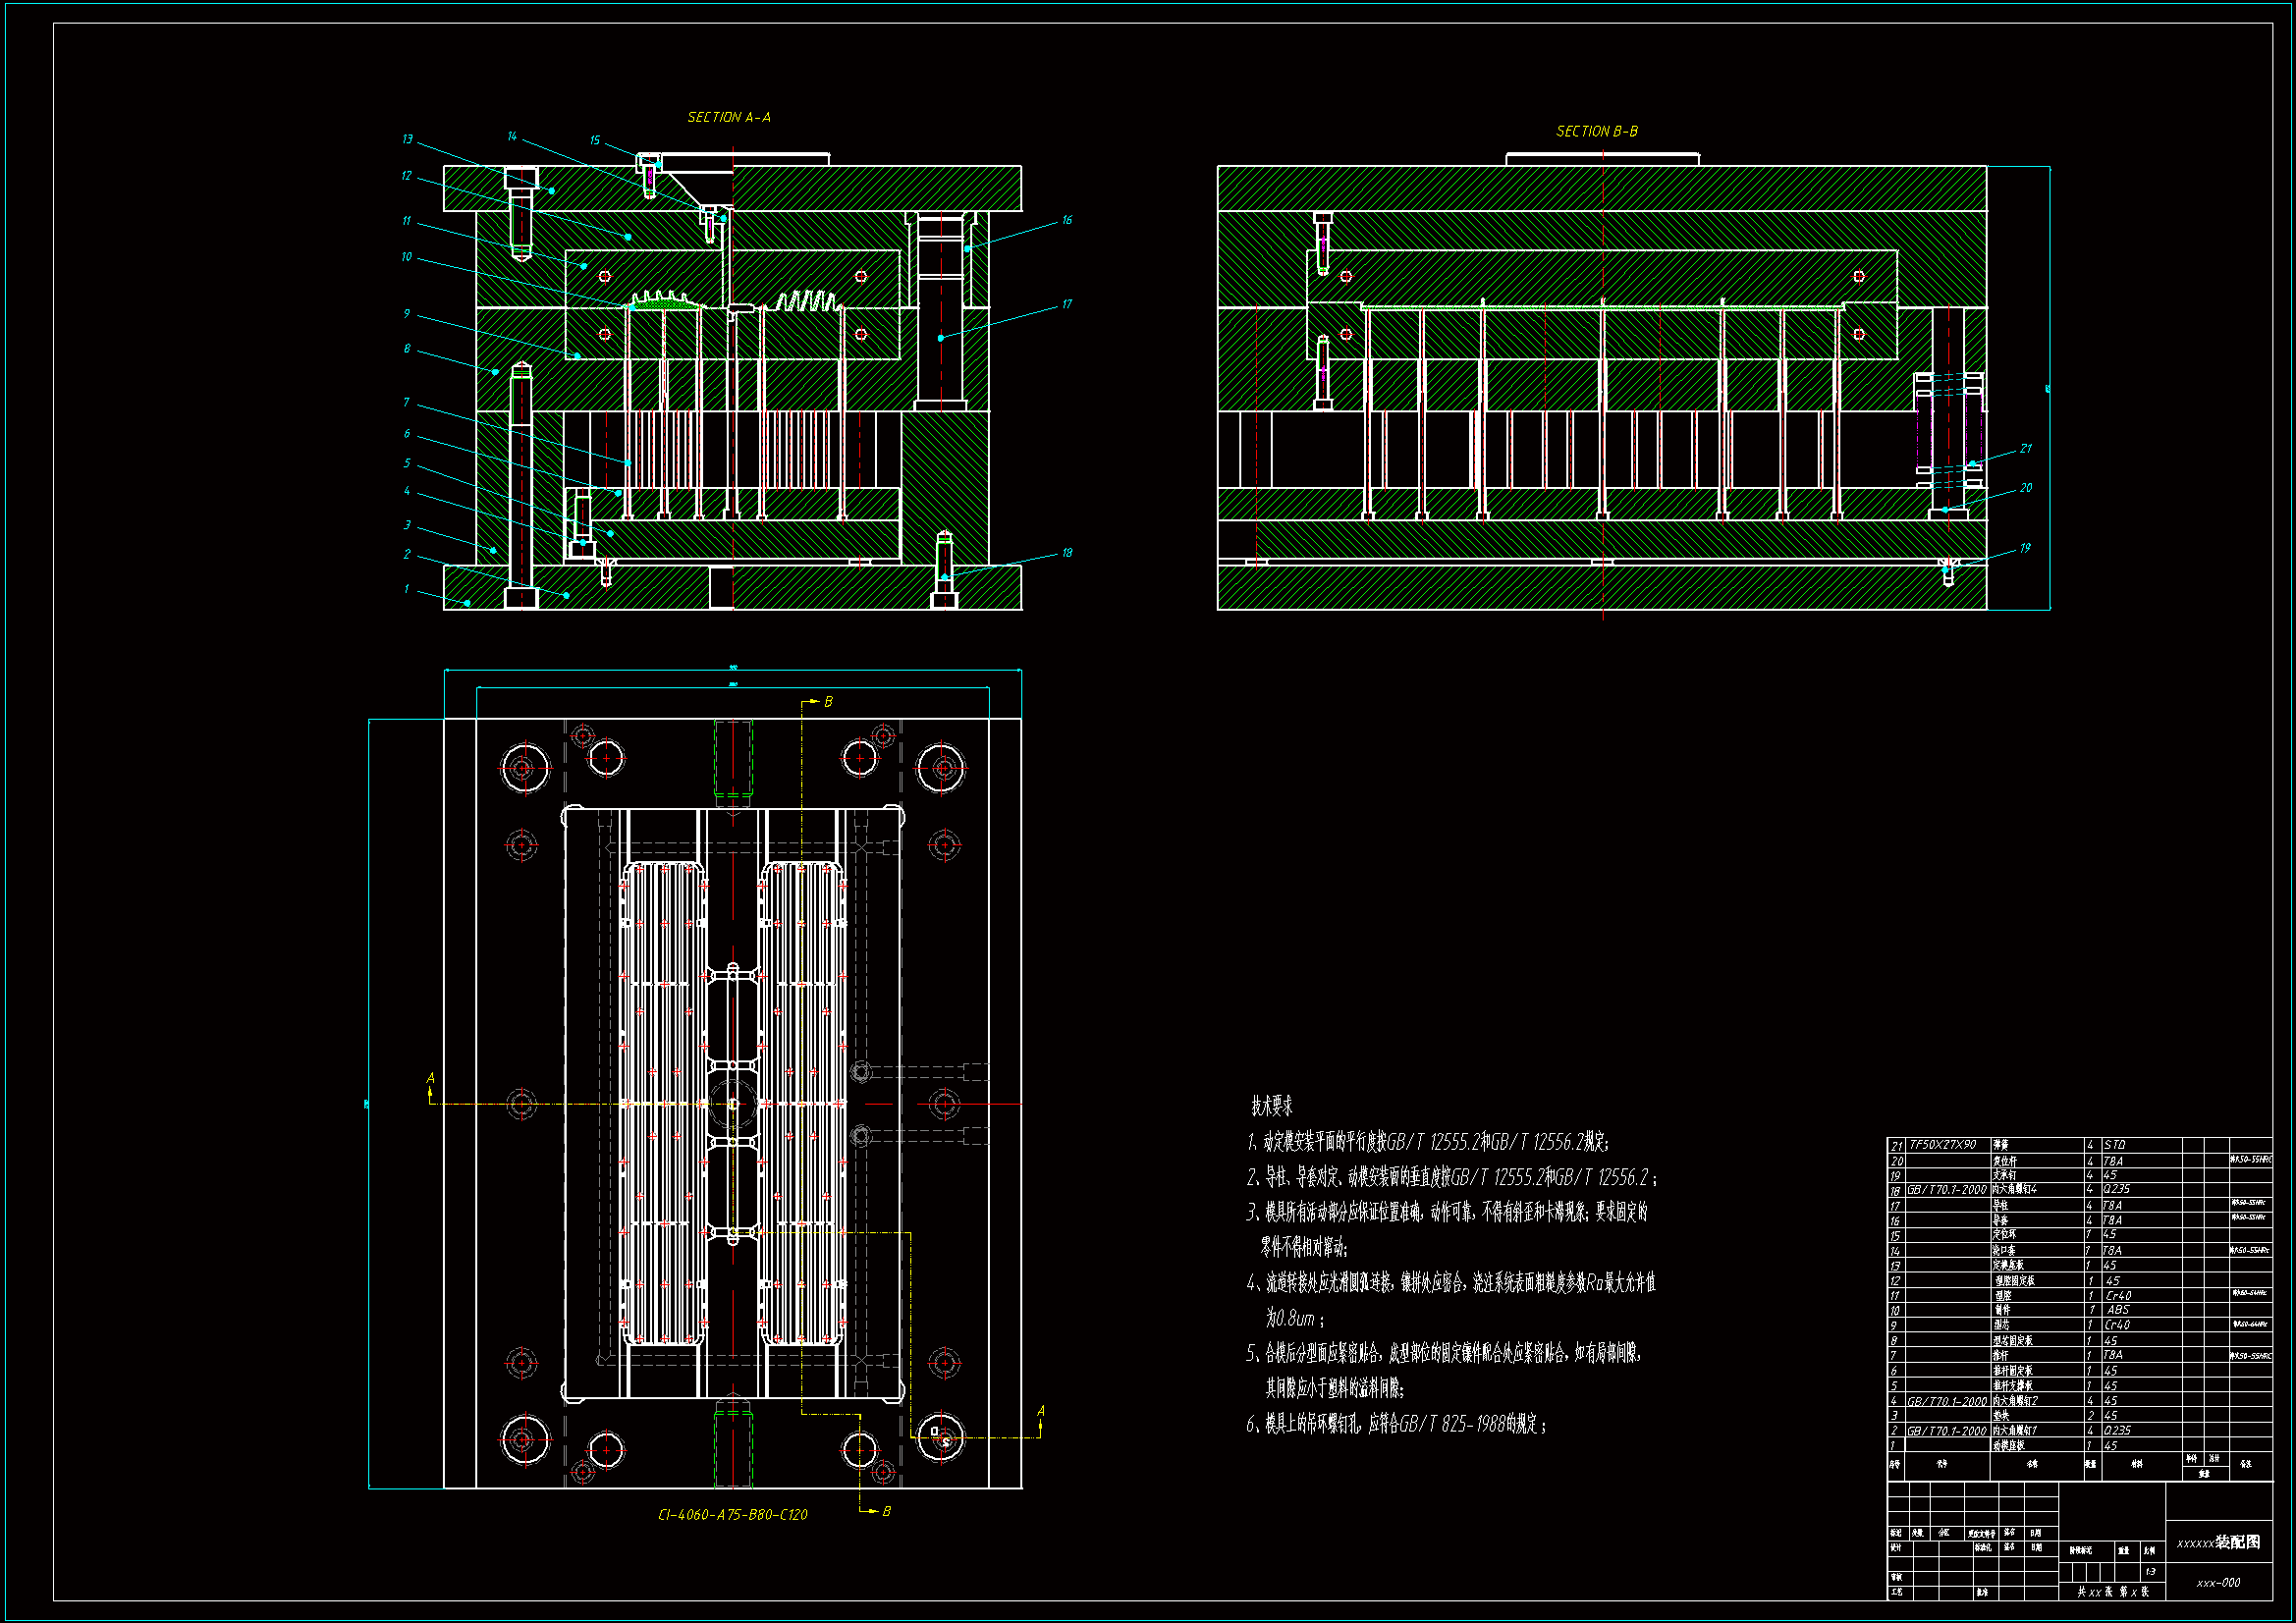
Task: Select balloon number 18 near the bottom screw
Action: point(1067,553)
